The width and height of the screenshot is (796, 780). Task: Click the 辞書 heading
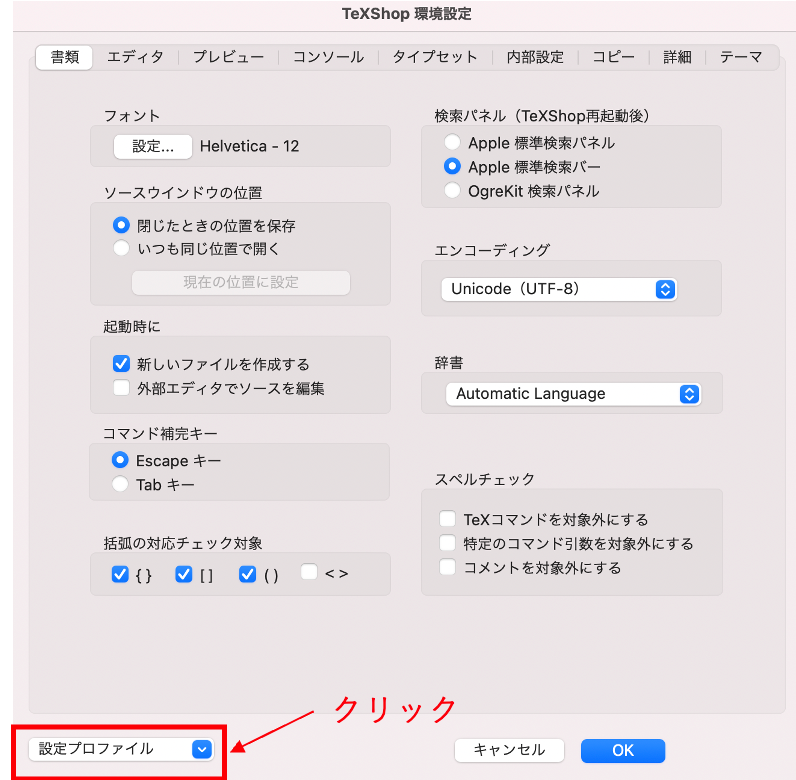(x=449, y=363)
